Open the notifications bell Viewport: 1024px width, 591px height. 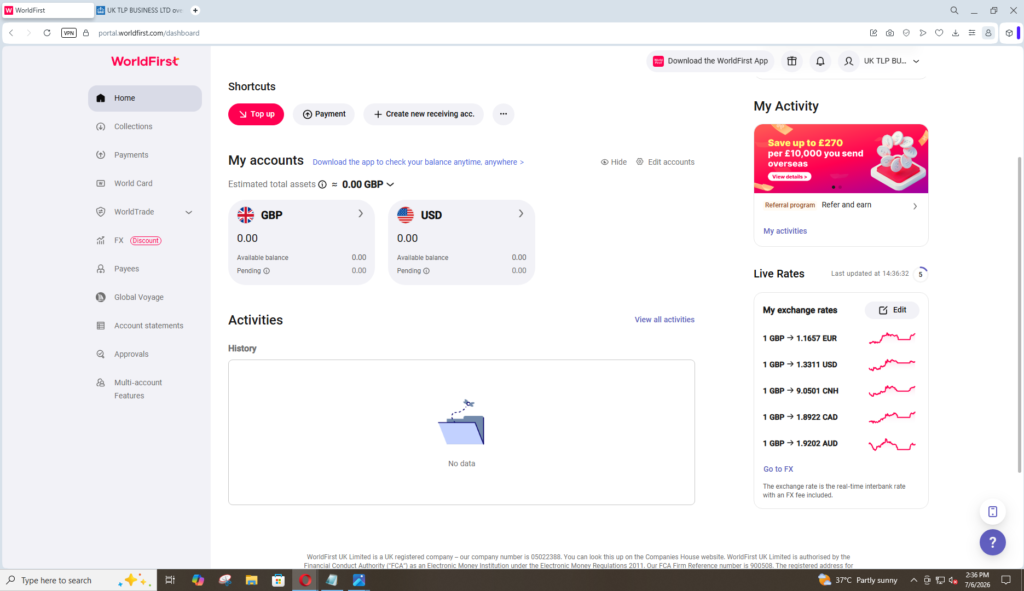coord(820,61)
